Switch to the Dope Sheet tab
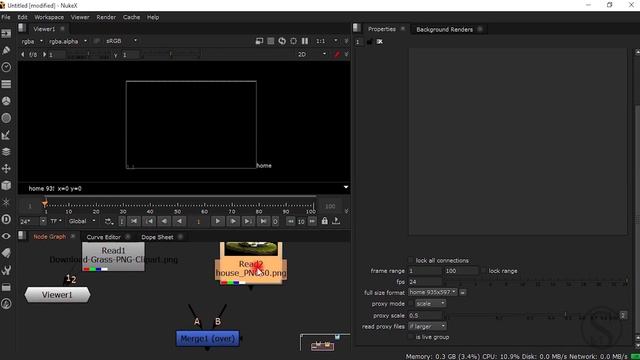Viewport: 640px width, 360px height. [x=157, y=237]
